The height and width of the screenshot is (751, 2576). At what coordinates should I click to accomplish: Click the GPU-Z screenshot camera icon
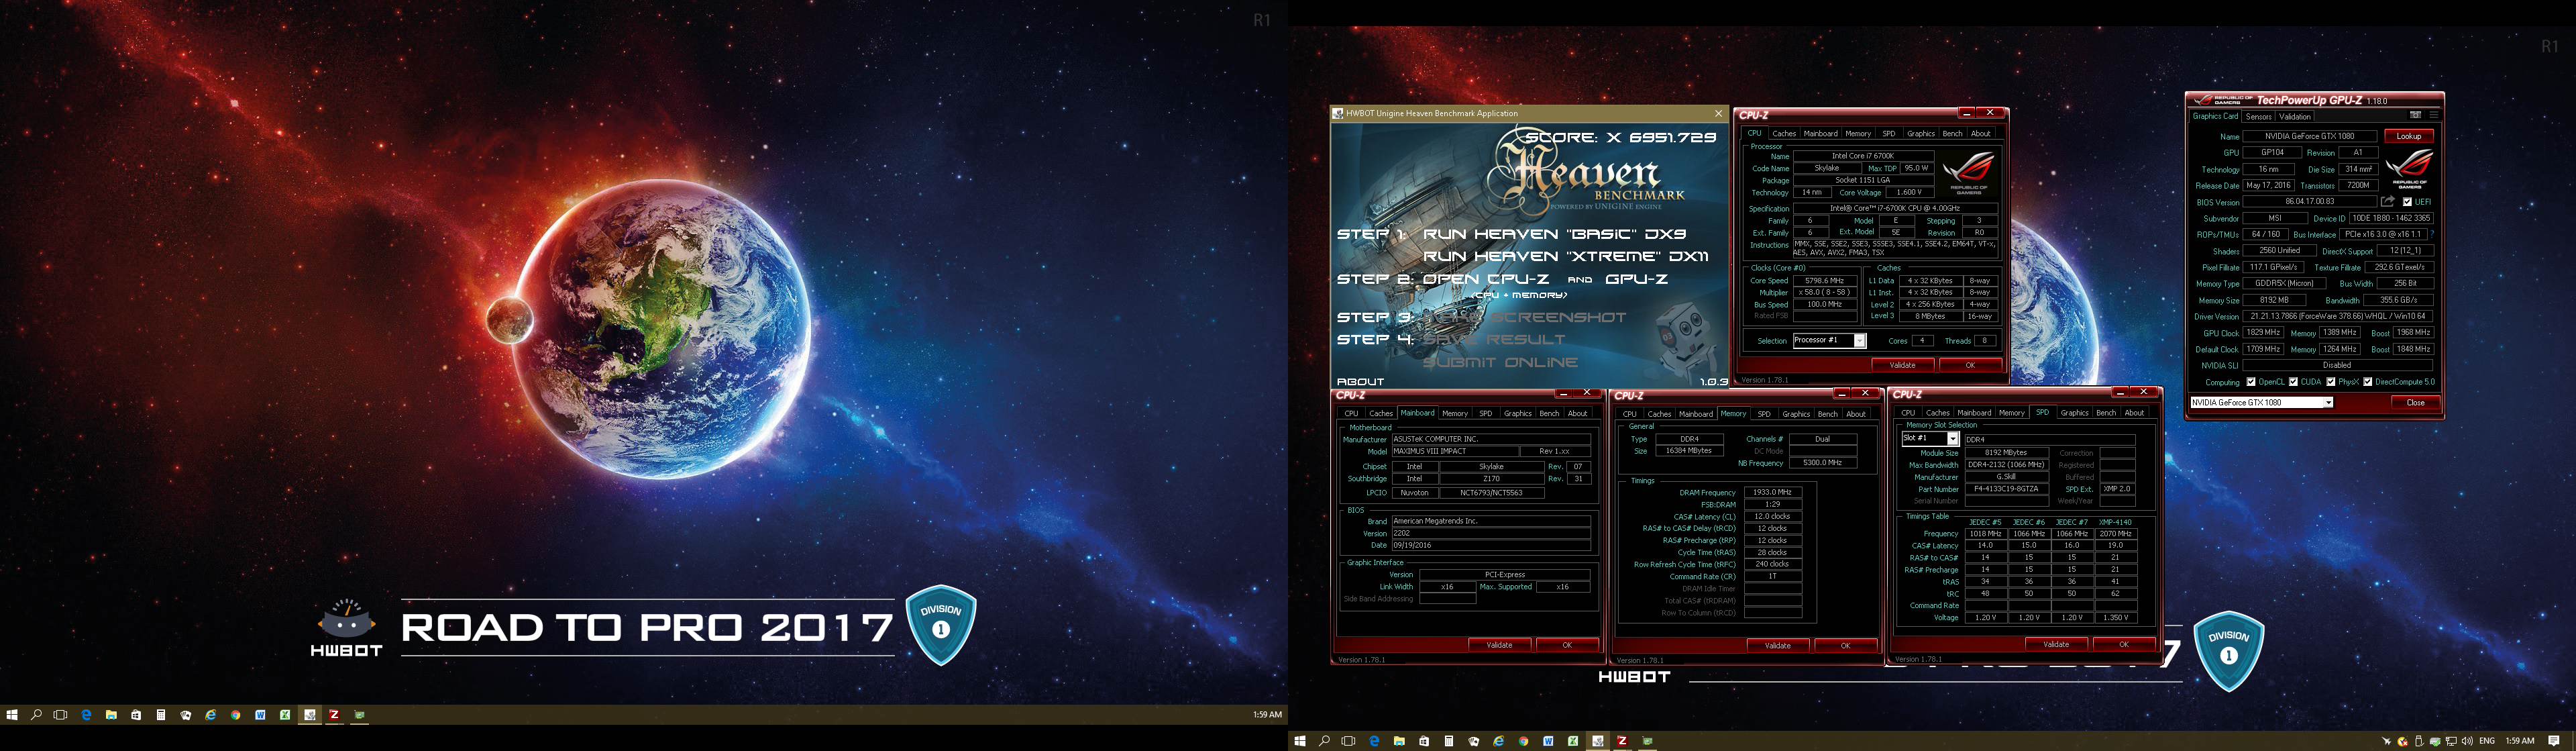point(2415,114)
